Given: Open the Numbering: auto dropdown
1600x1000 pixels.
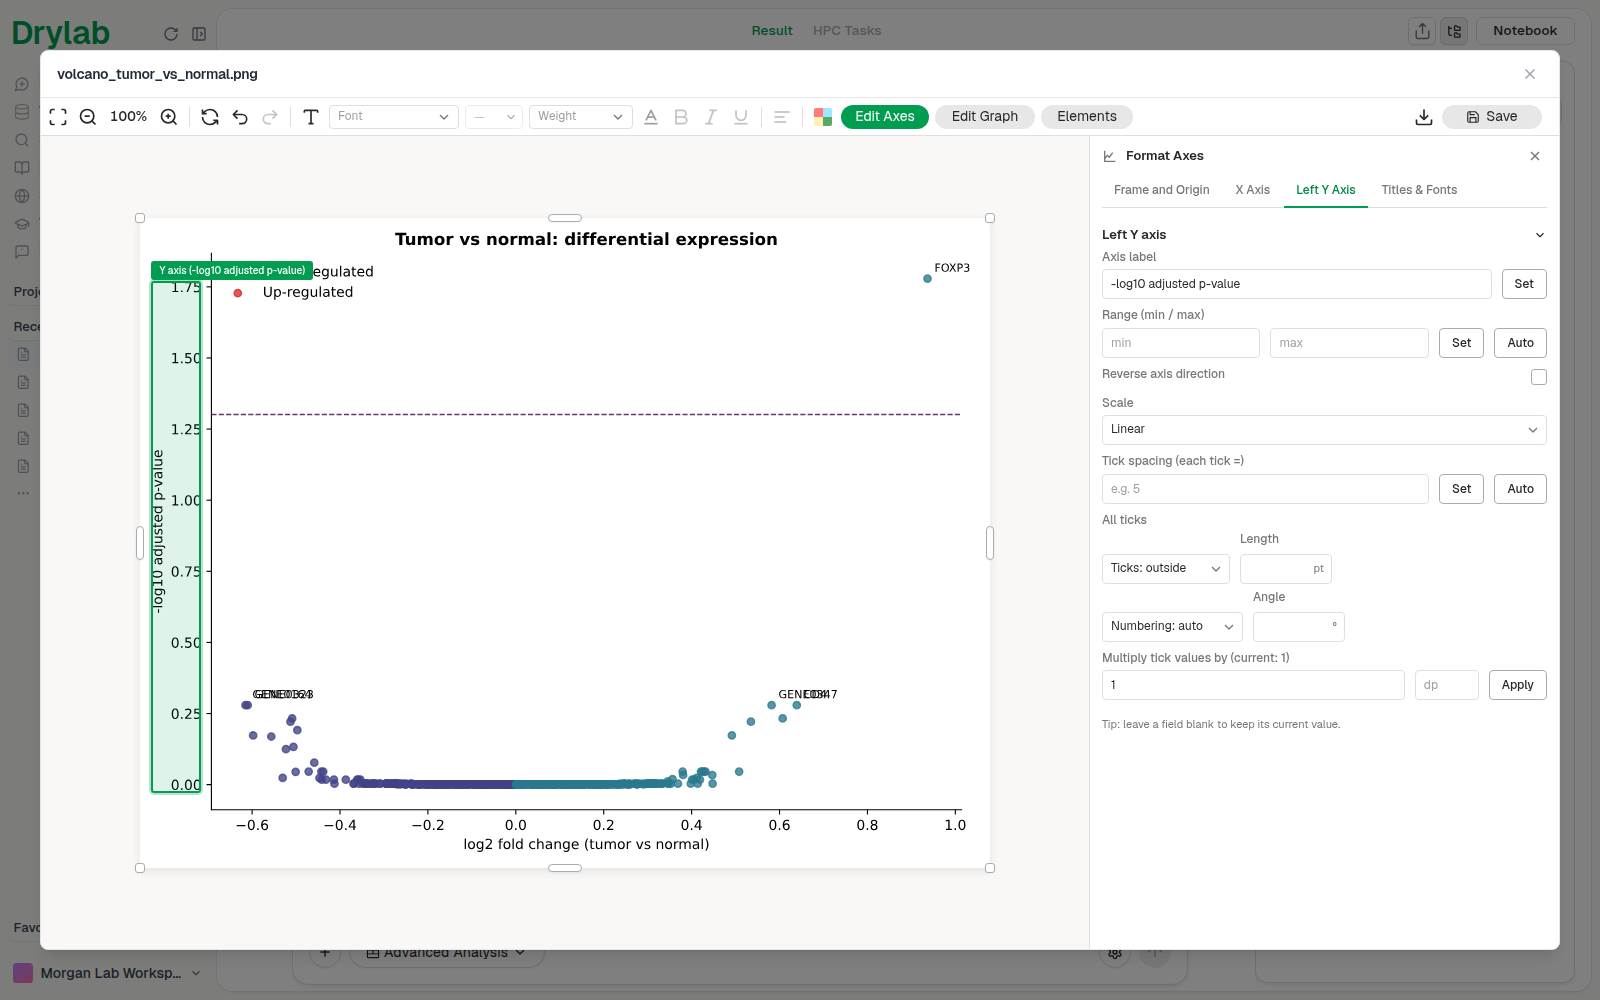Looking at the screenshot, I should coord(1172,627).
